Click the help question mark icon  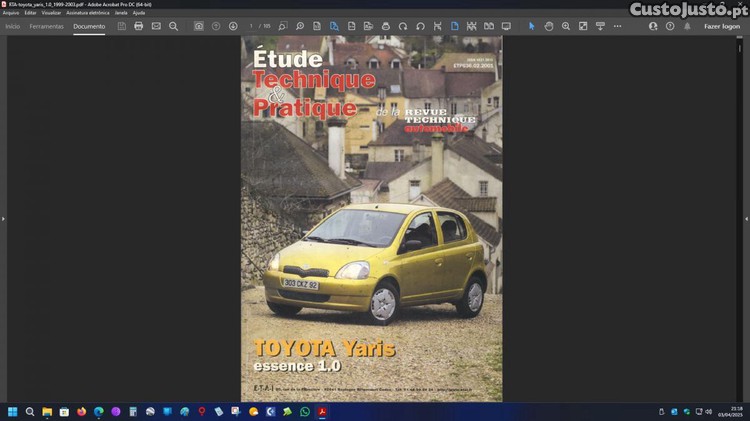point(668,26)
